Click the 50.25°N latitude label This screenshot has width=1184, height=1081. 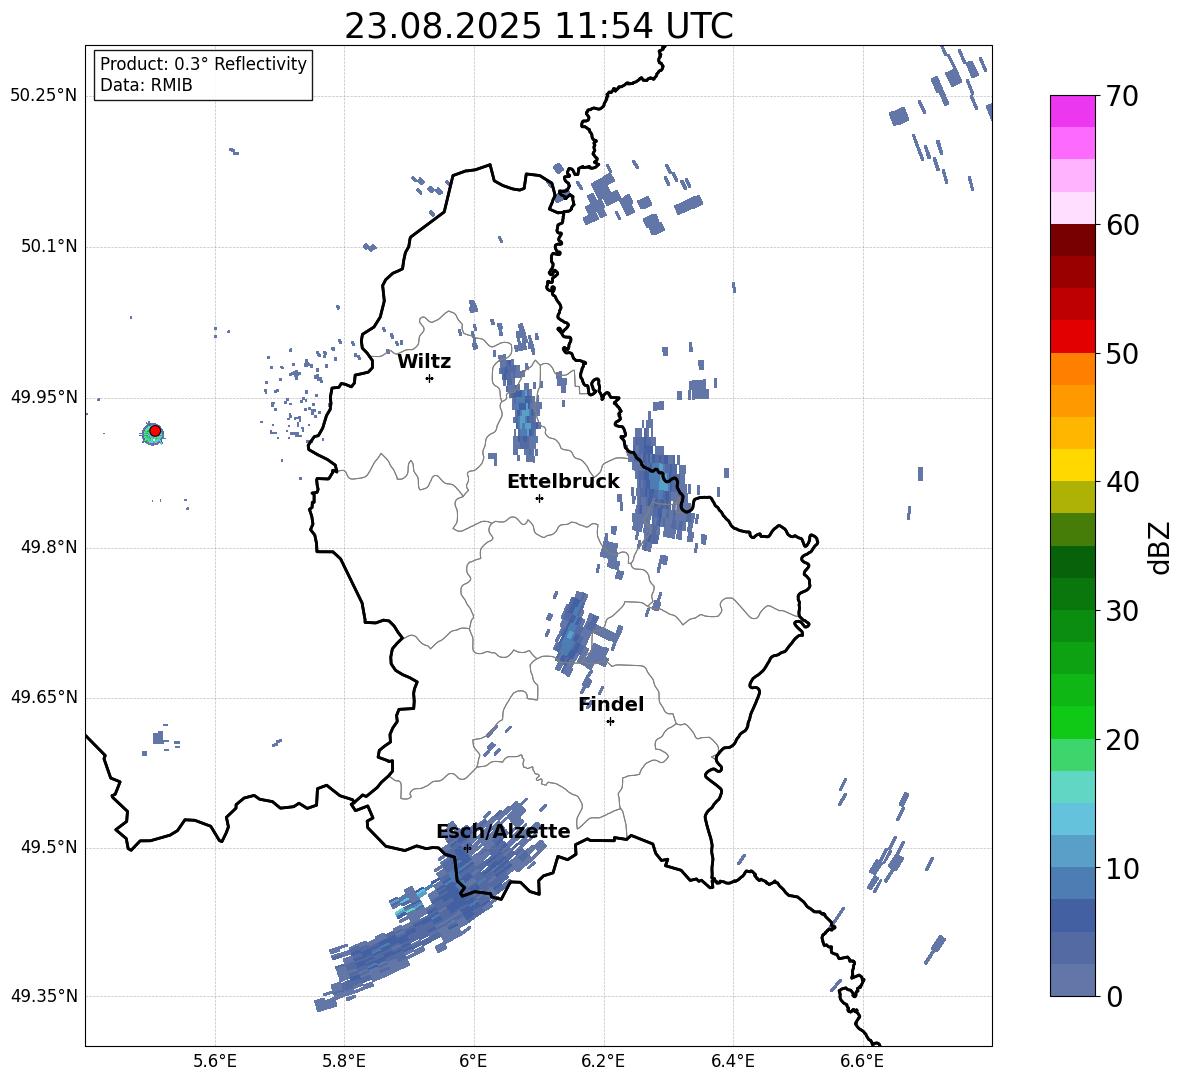44,96
